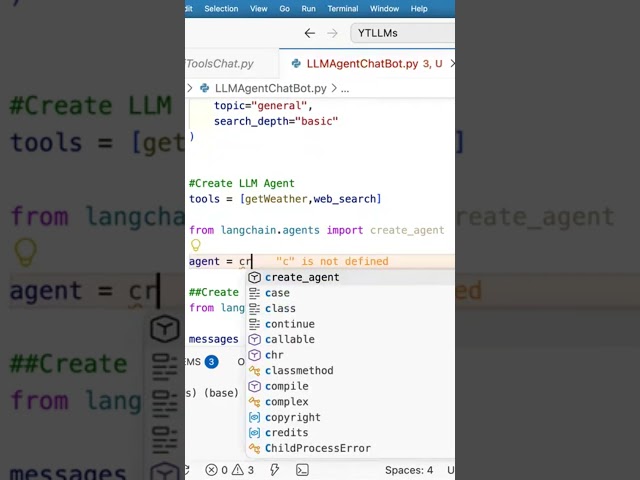Click the ChildProcessError class icon
The image size is (640, 480).
pyautogui.click(x=255, y=448)
